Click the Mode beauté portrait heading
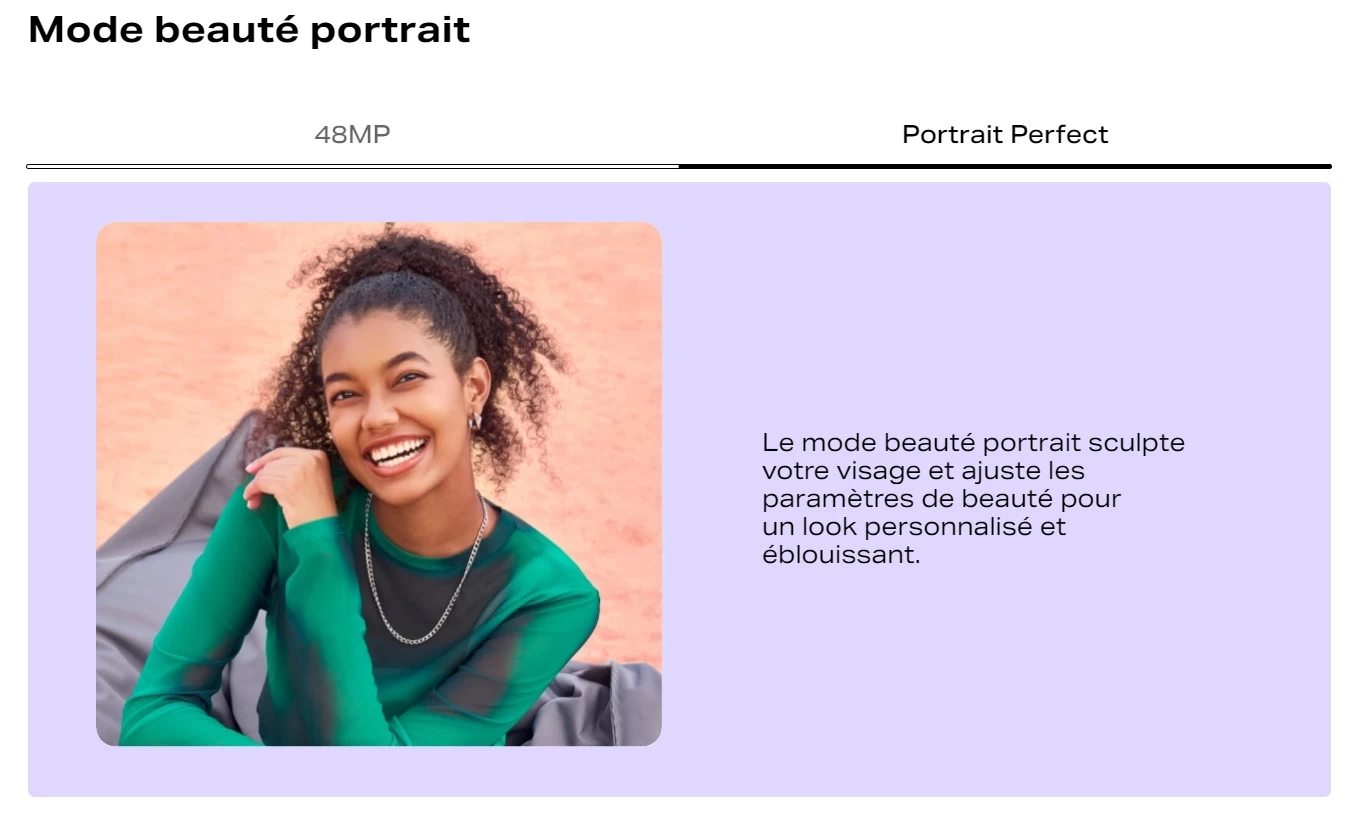Image resolution: width=1350 pixels, height=819 pixels. 249,30
